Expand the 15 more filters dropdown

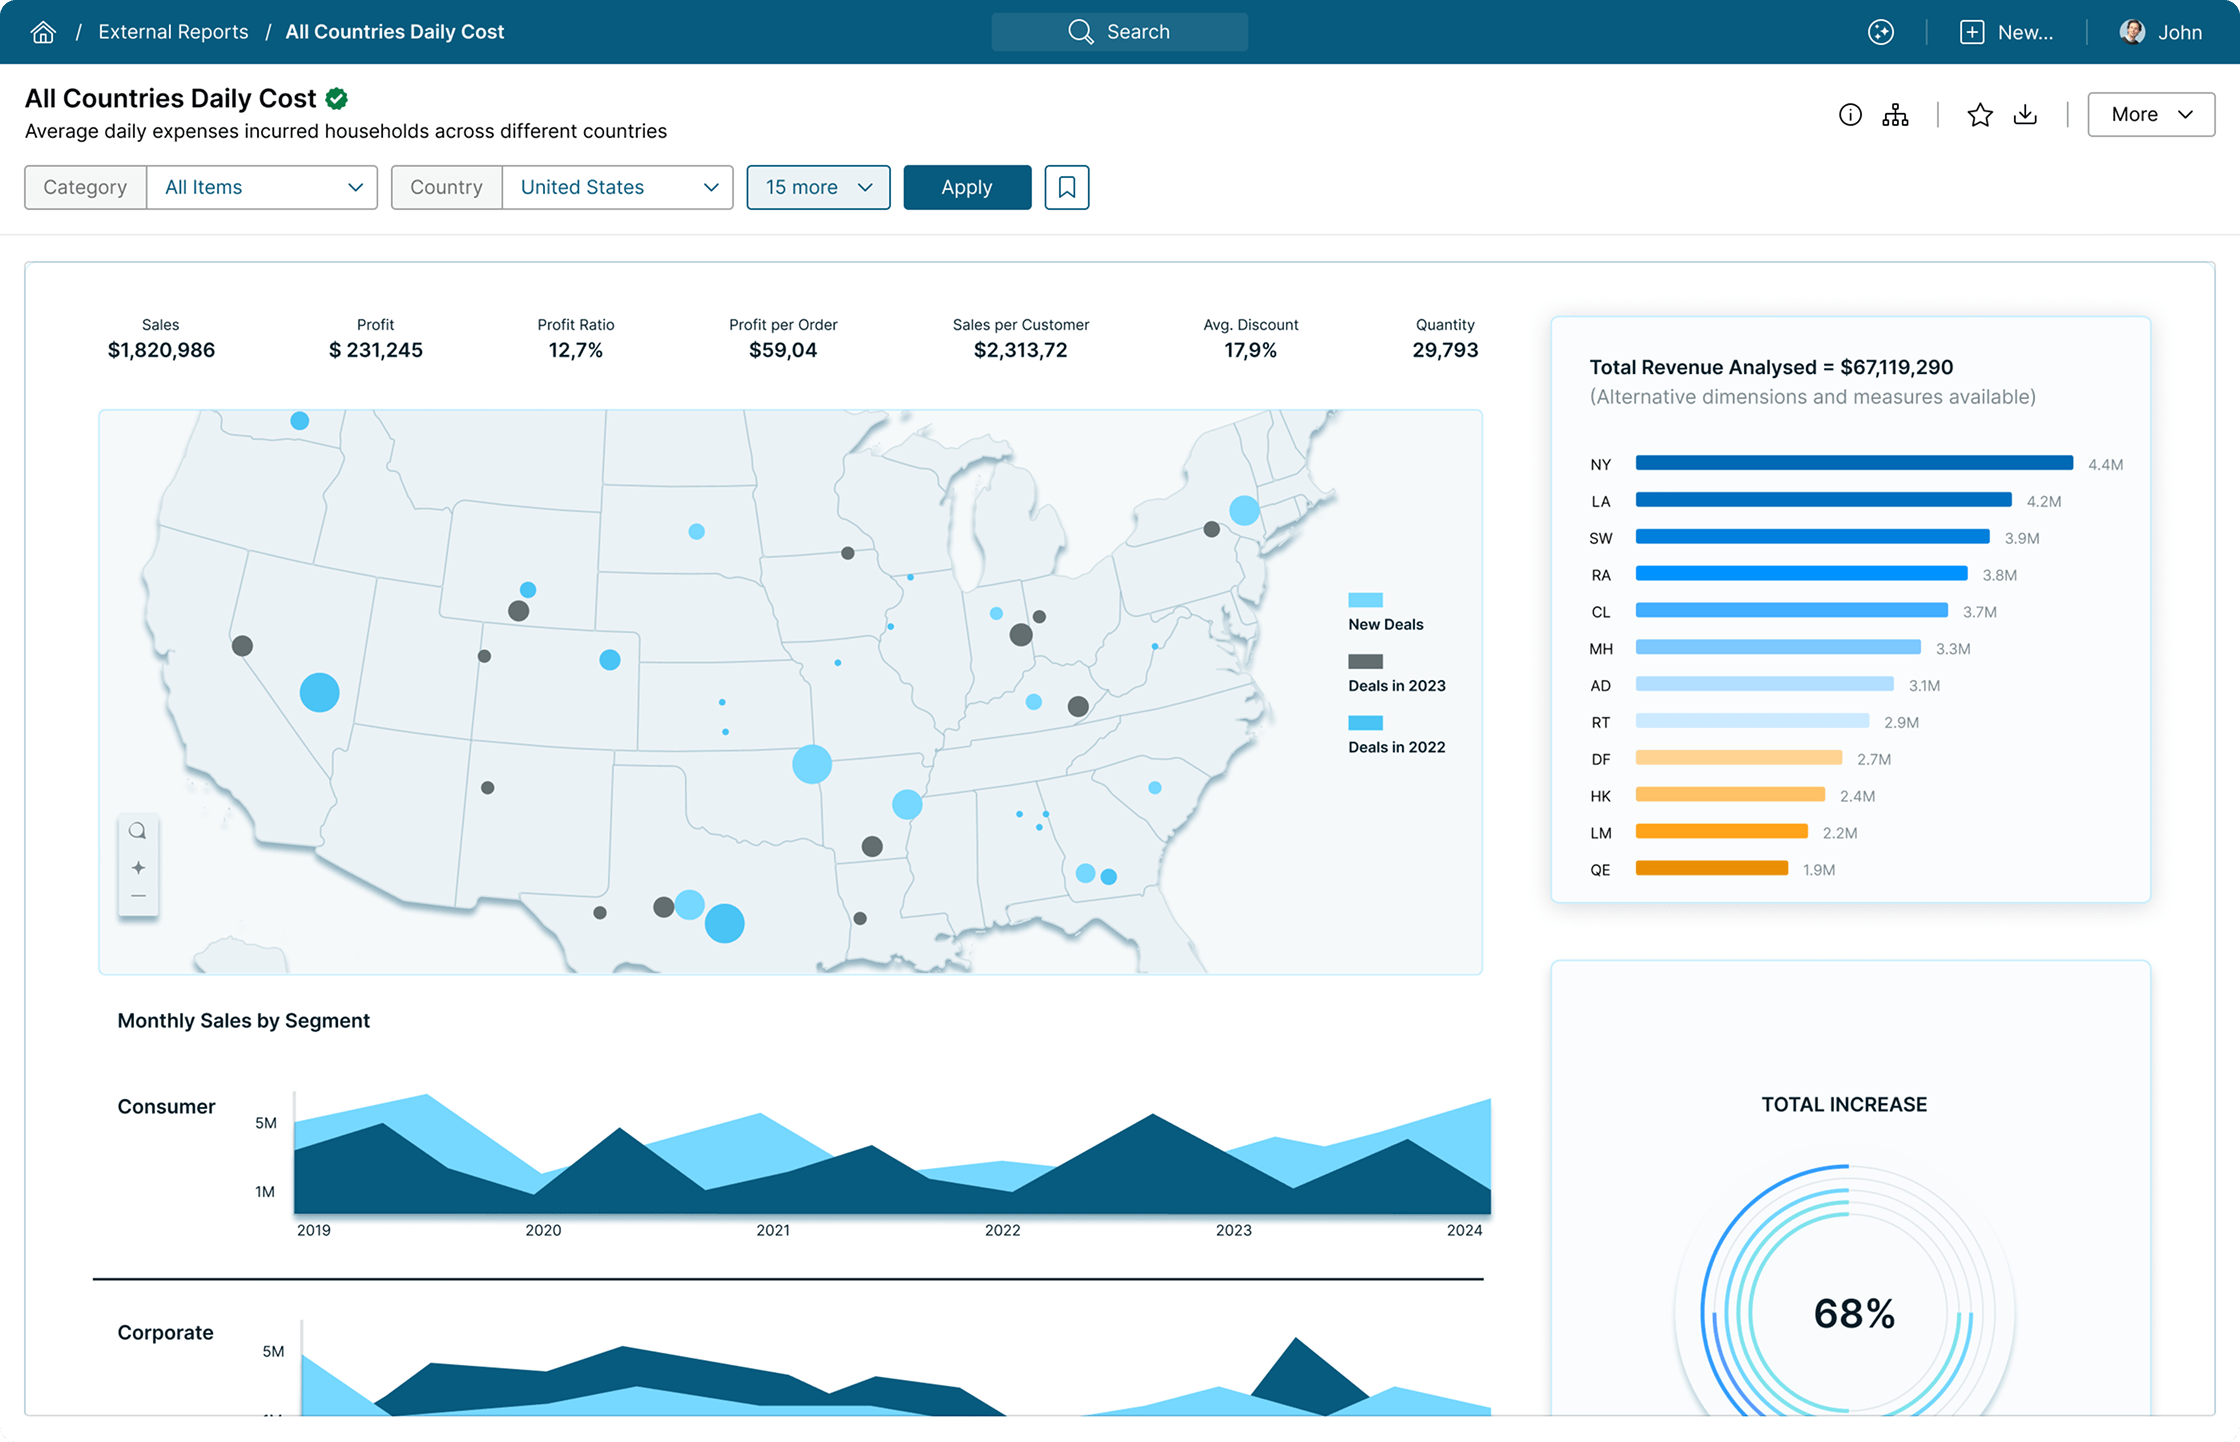(818, 187)
